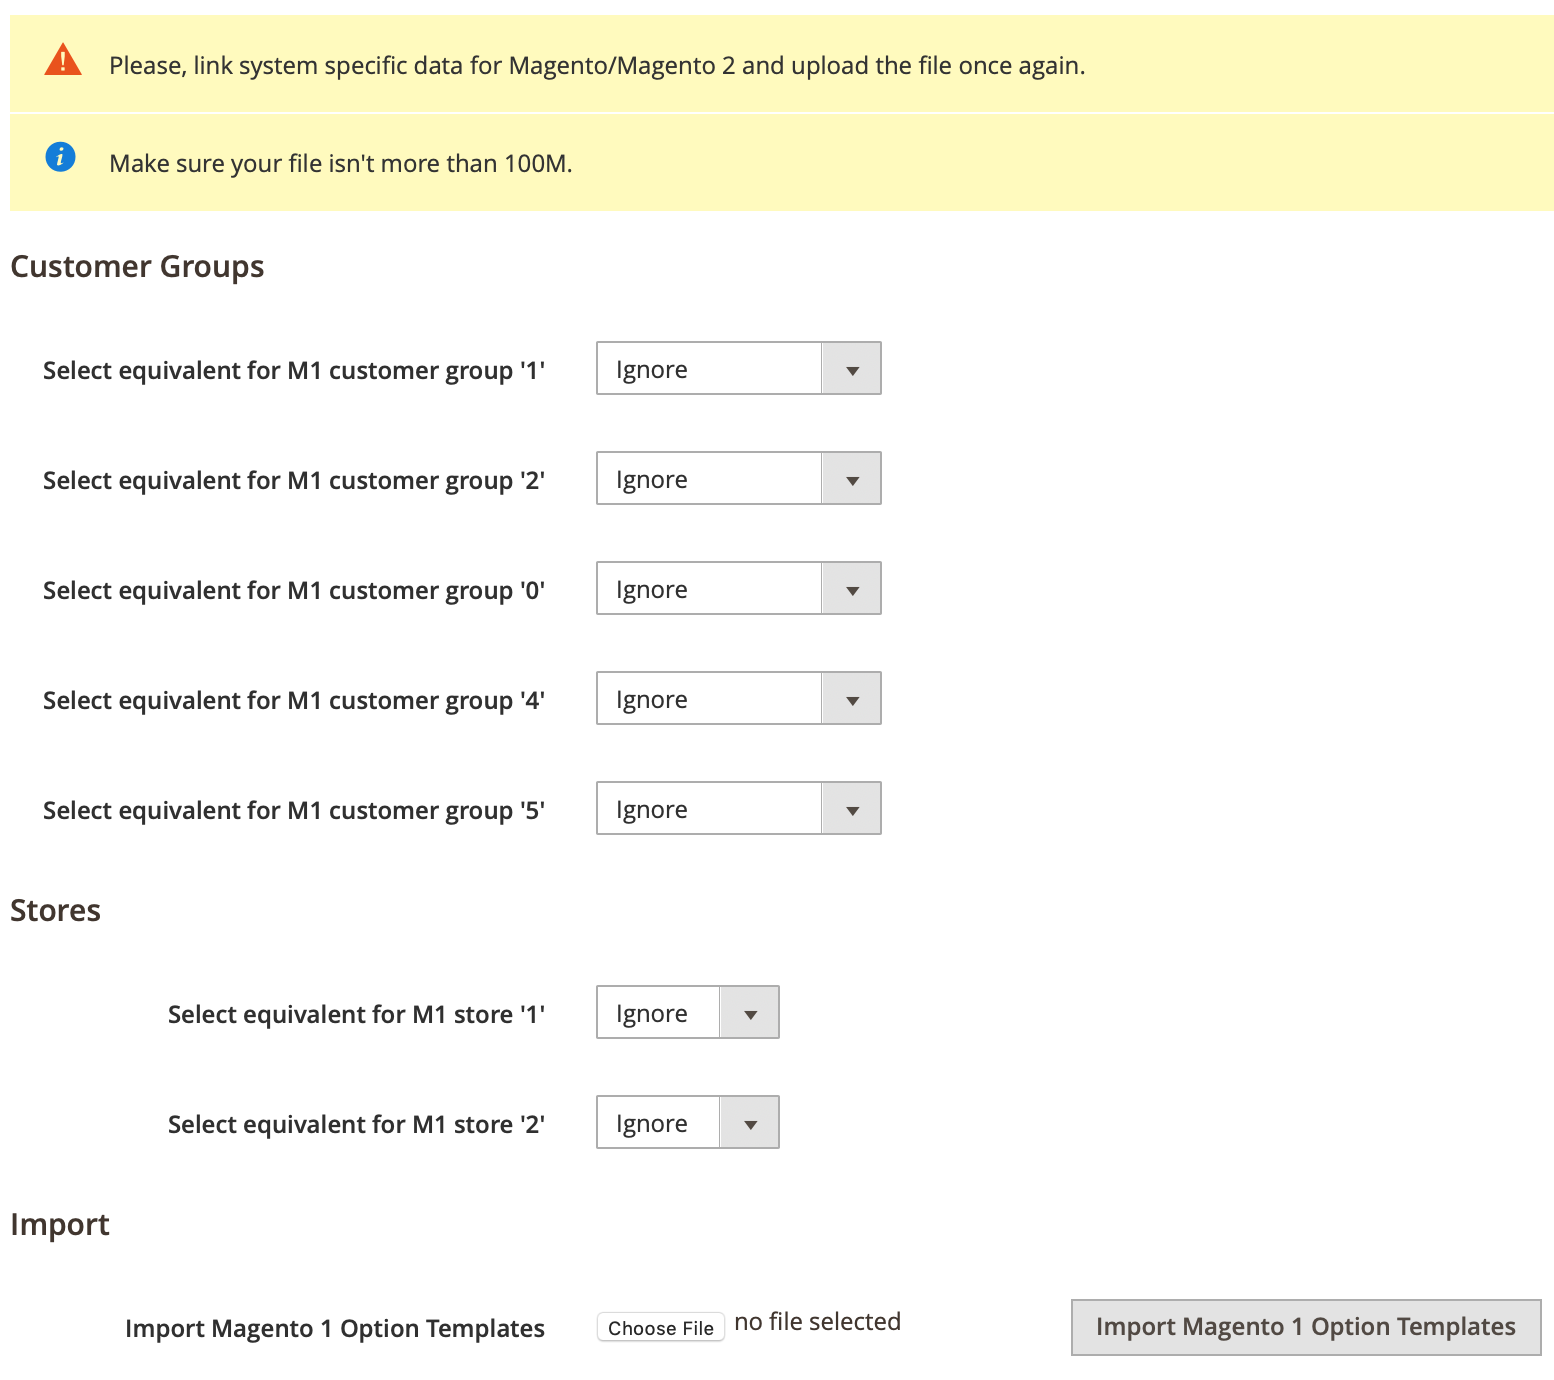Click label 'Select equivalent for M1 customer group '0''
The height and width of the screenshot is (1380, 1554).
[294, 591]
